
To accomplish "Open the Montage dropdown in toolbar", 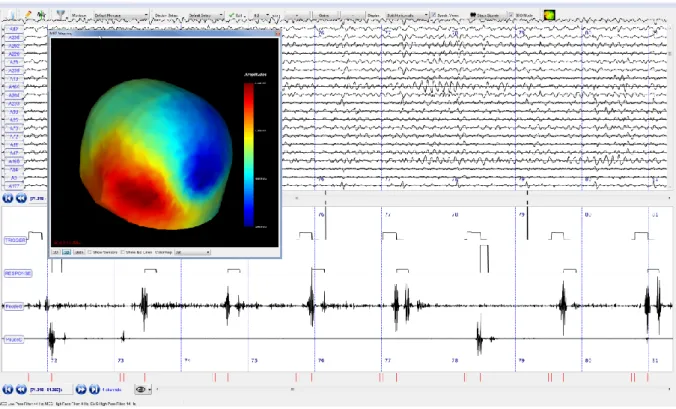I will [x=121, y=16].
